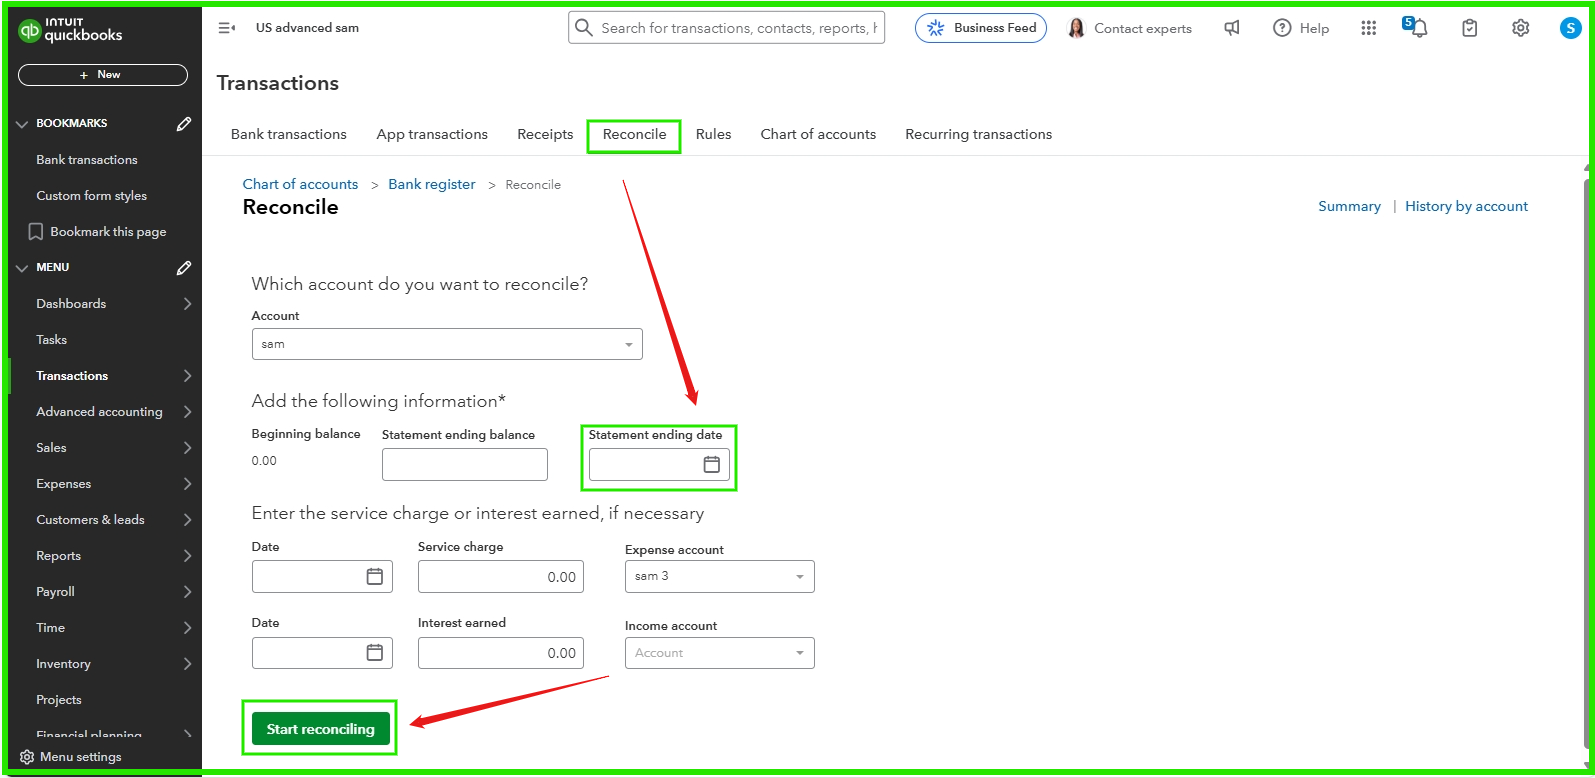
Task: Expand the Dashboards submenu arrow
Action: pyautogui.click(x=187, y=304)
